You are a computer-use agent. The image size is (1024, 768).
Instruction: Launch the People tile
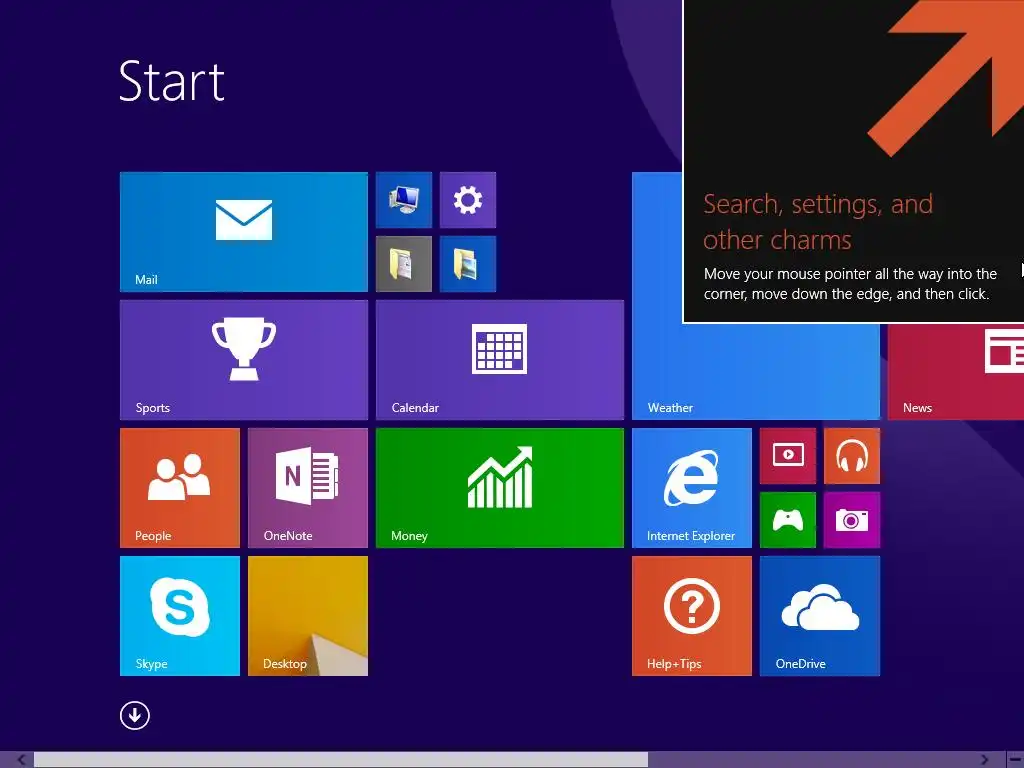tap(180, 488)
